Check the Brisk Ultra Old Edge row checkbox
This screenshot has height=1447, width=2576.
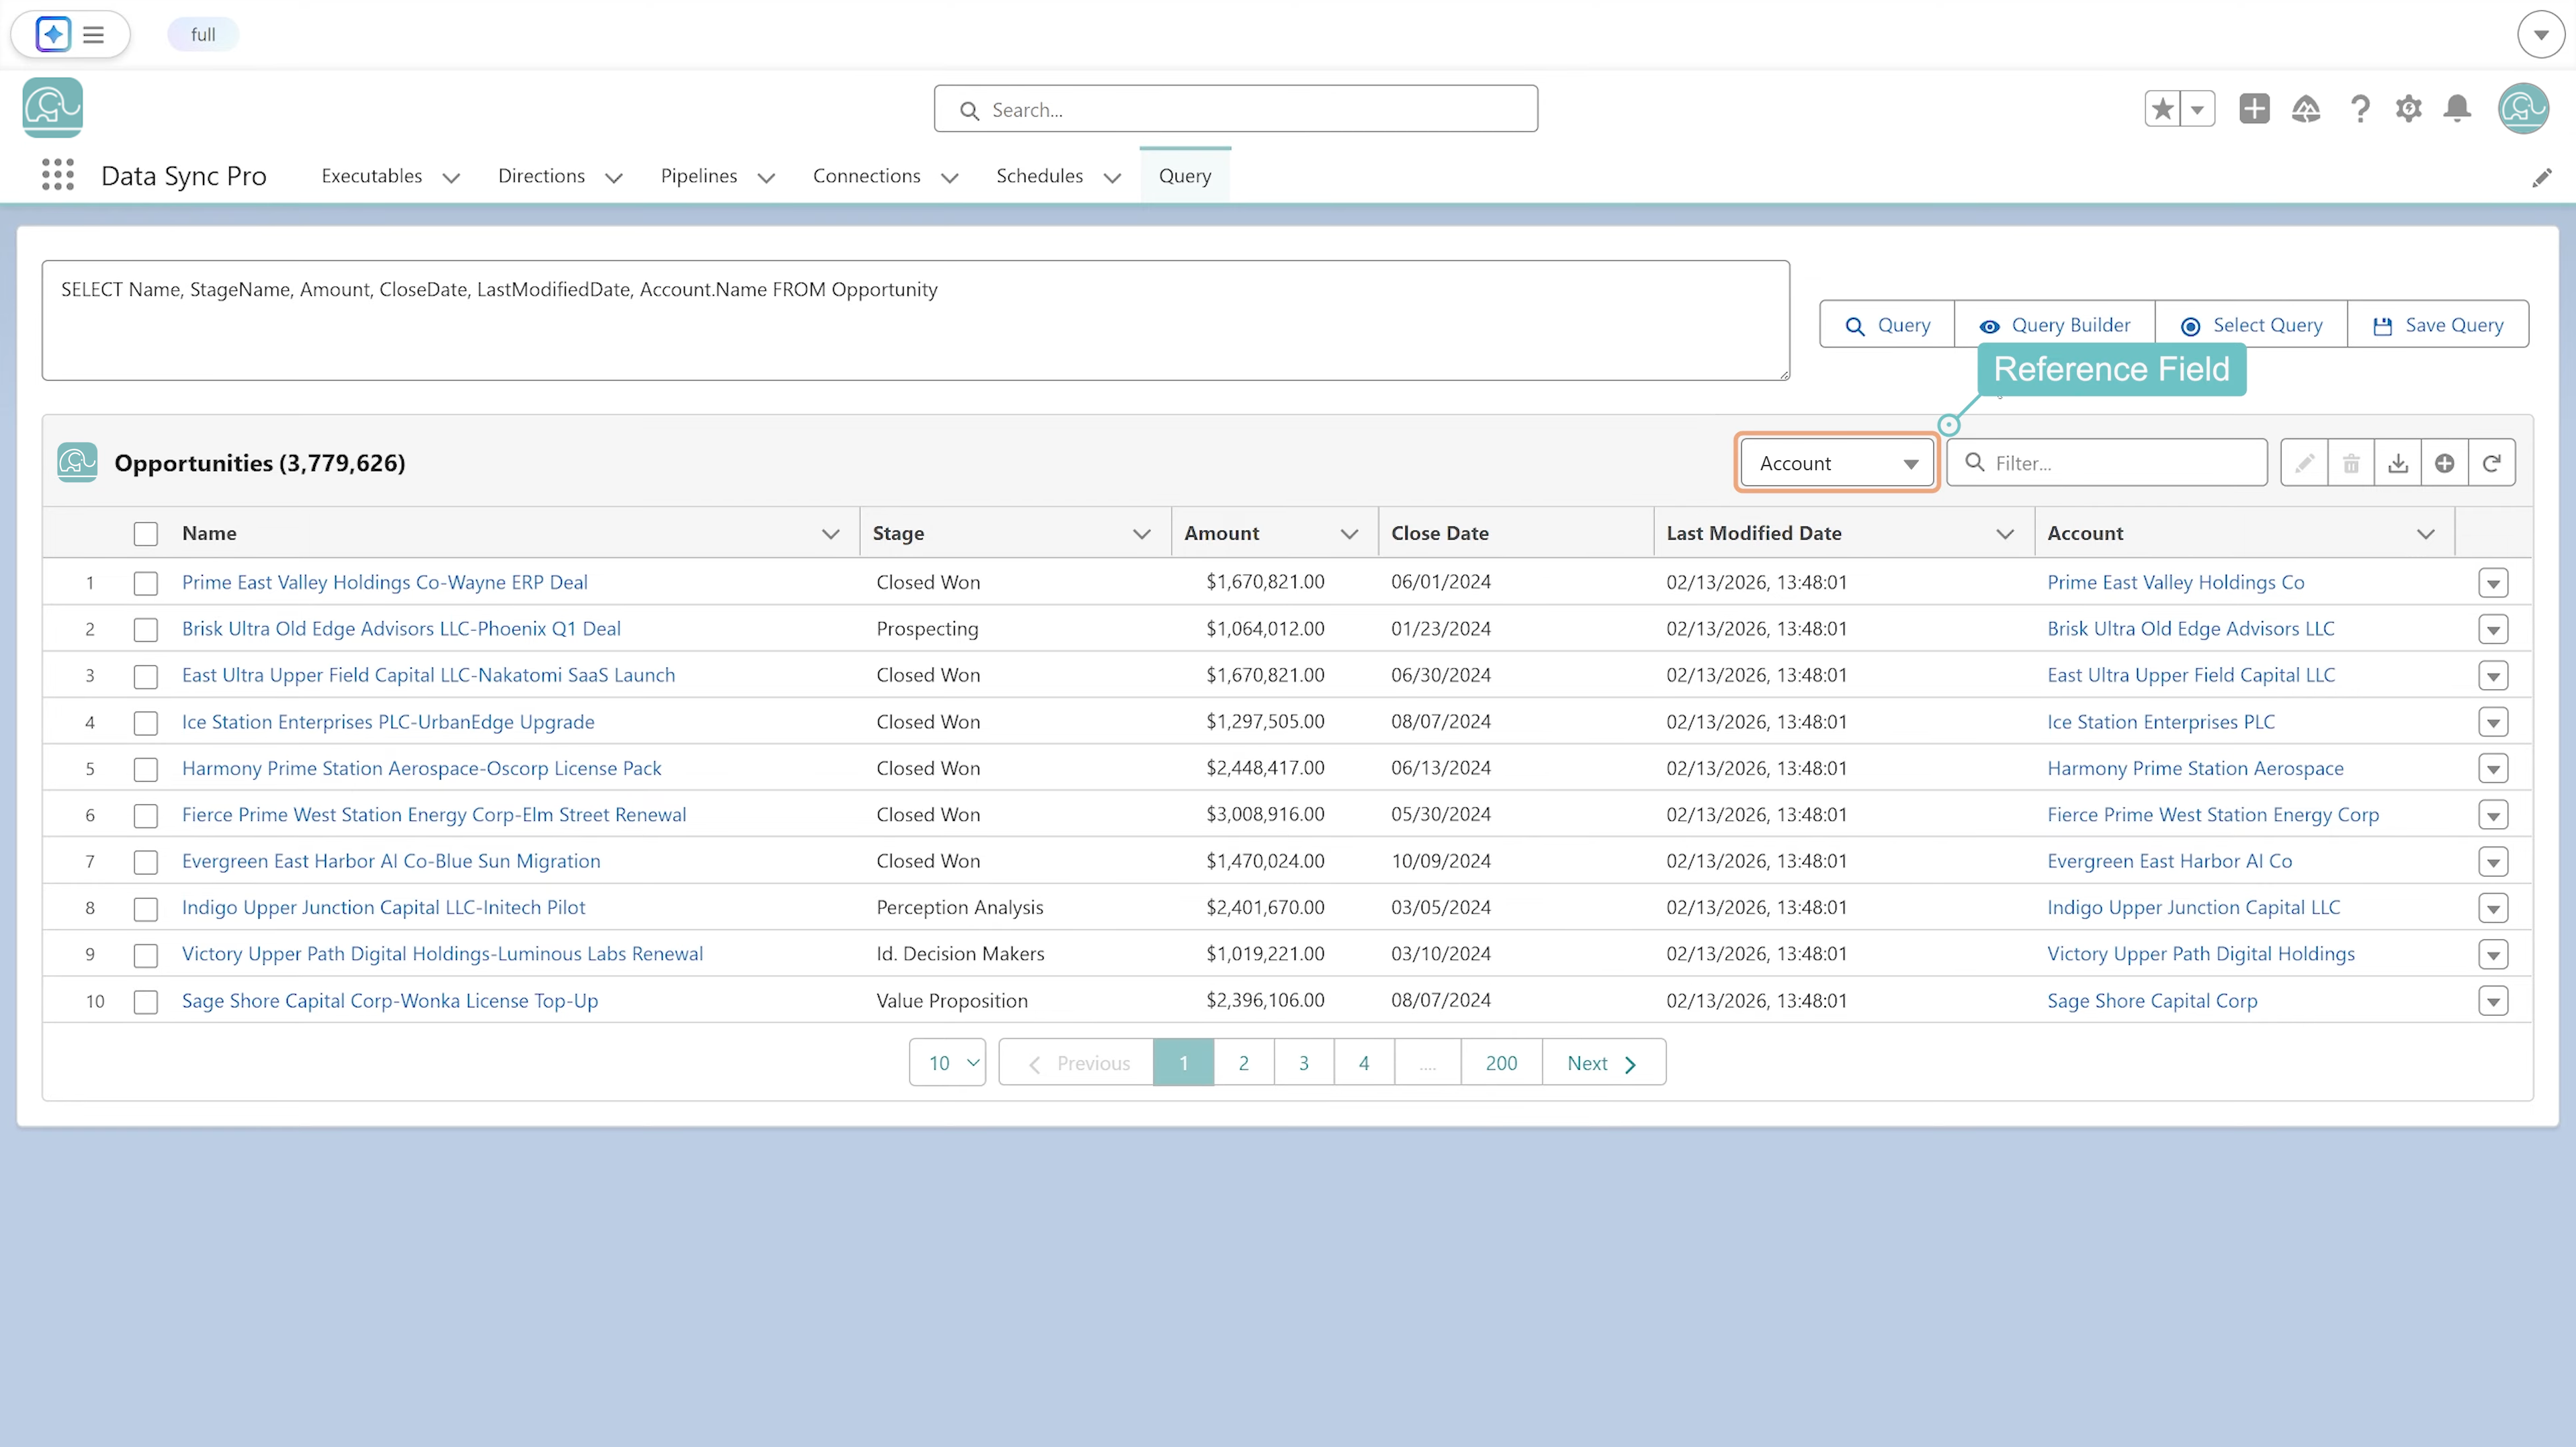(x=146, y=629)
